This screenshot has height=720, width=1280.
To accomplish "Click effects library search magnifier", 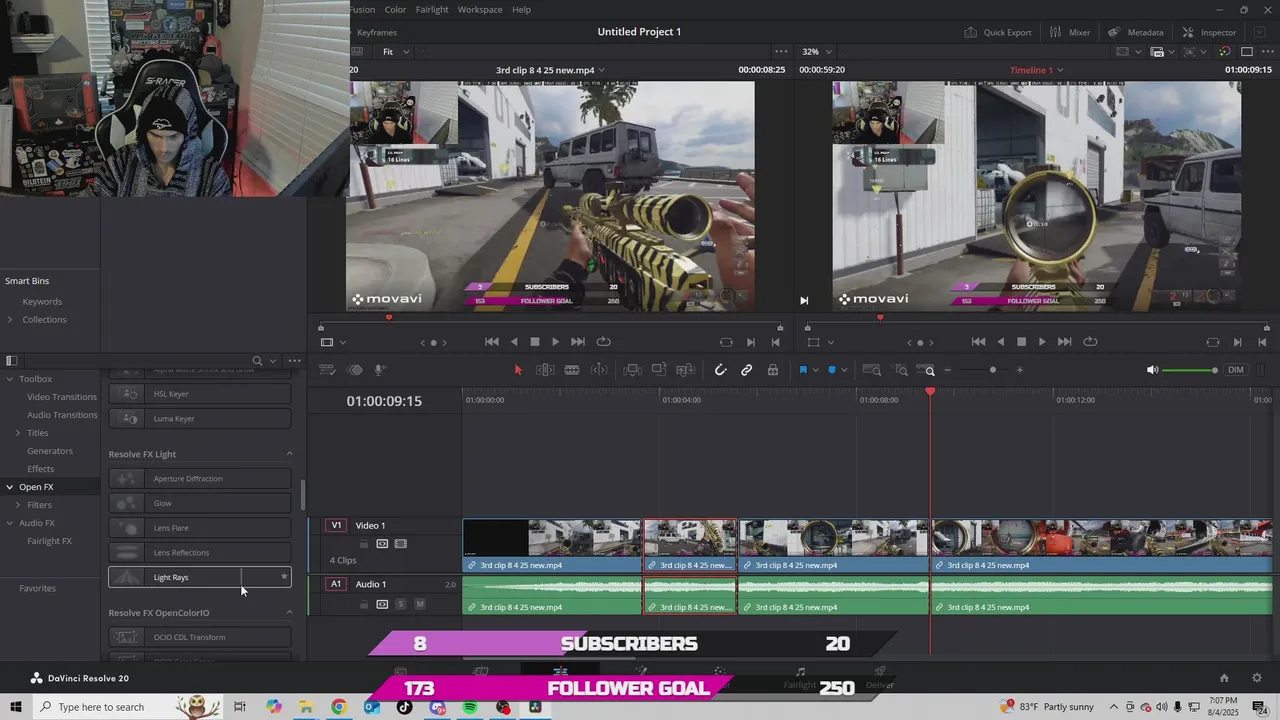I will (257, 361).
